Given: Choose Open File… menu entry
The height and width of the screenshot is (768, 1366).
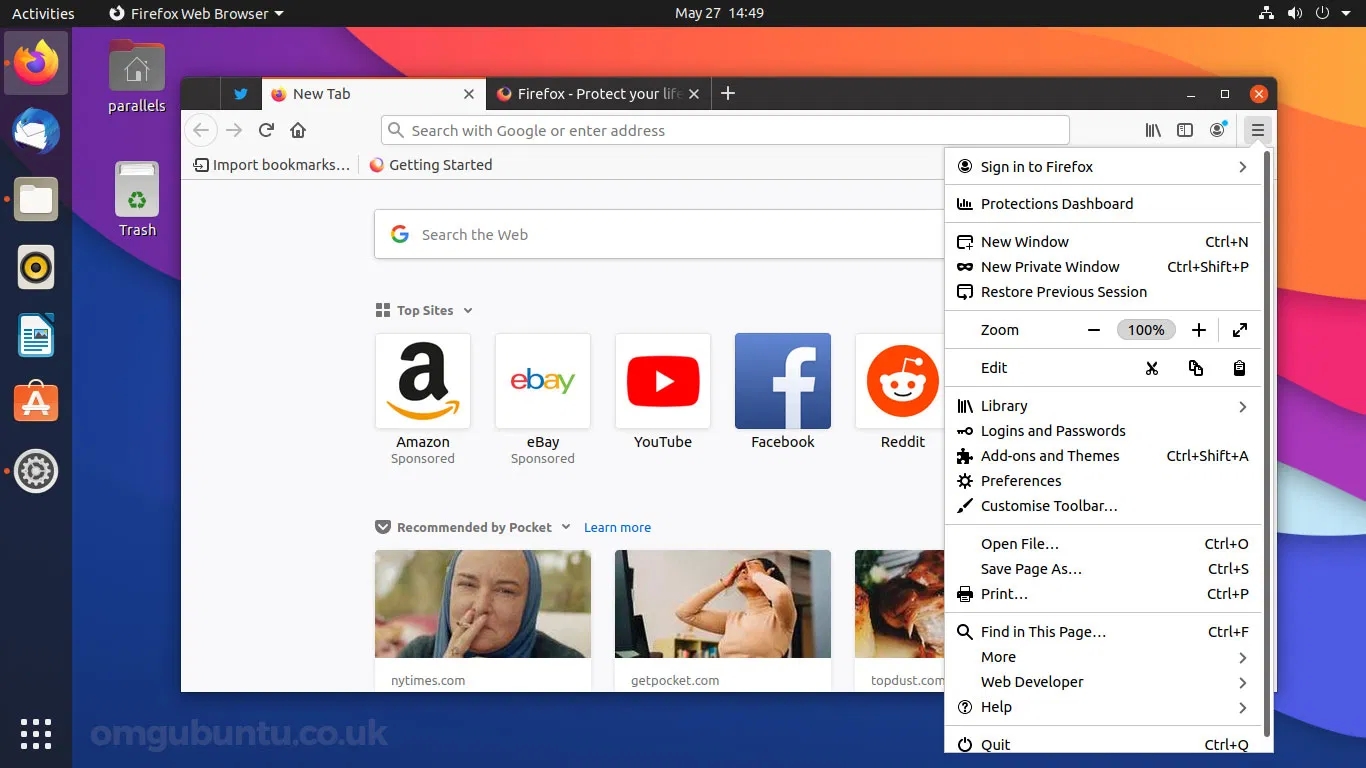Looking at the screenshot, I should click(1103, 544).
